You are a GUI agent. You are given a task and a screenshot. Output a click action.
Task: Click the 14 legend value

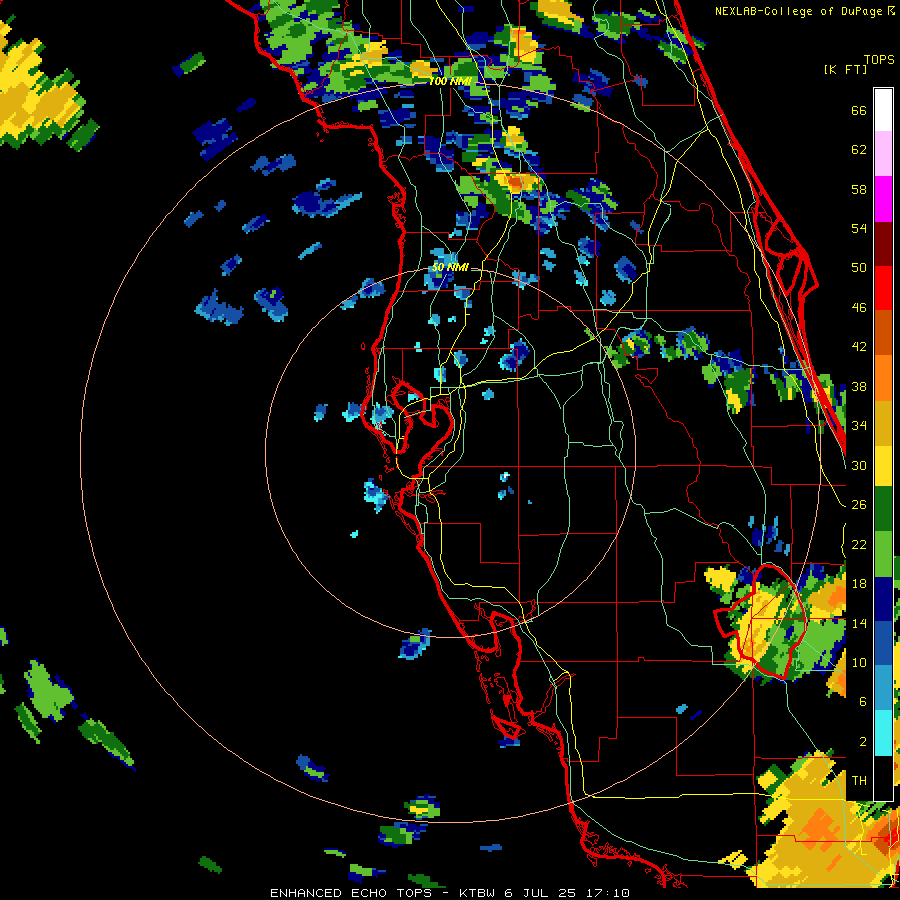click(859, 623)
